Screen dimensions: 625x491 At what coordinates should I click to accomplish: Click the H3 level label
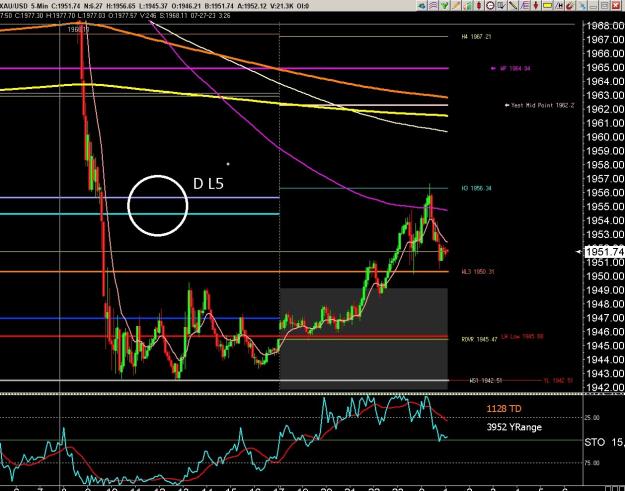click(x=476, y=188)
